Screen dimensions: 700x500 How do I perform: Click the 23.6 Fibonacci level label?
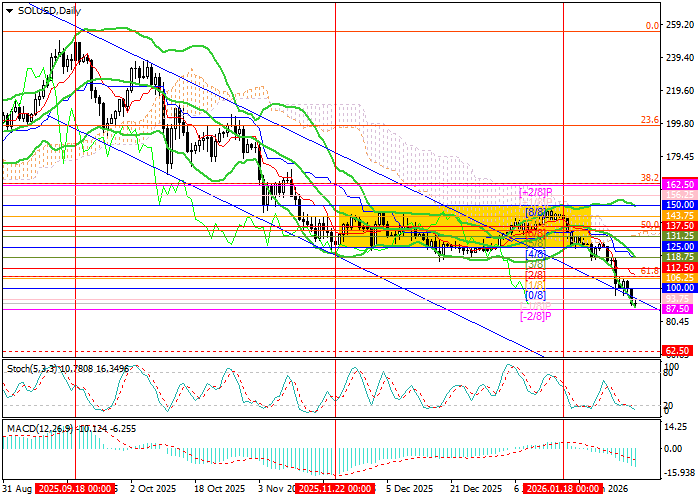click(650, 120)
